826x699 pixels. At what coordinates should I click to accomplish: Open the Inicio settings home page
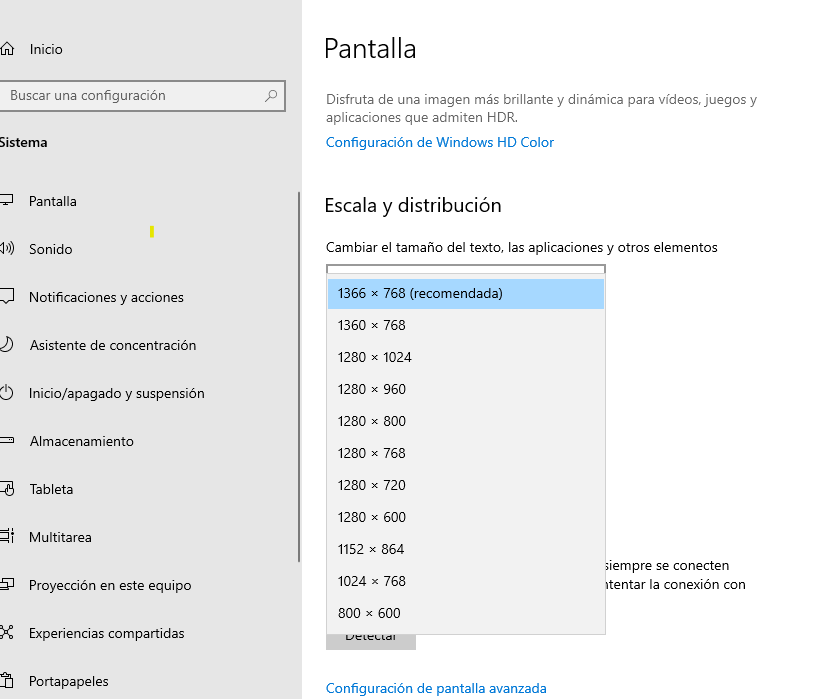(x=46, y=49)
